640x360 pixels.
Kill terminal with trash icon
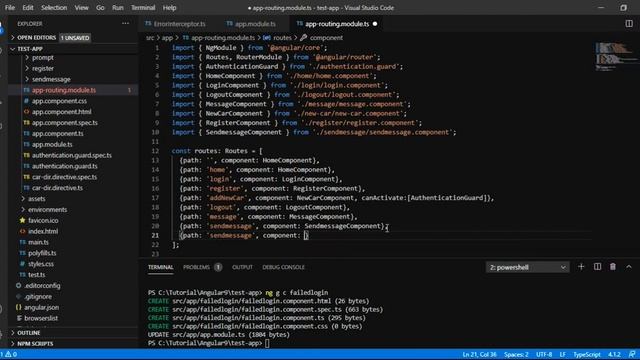tap(613, 267)
